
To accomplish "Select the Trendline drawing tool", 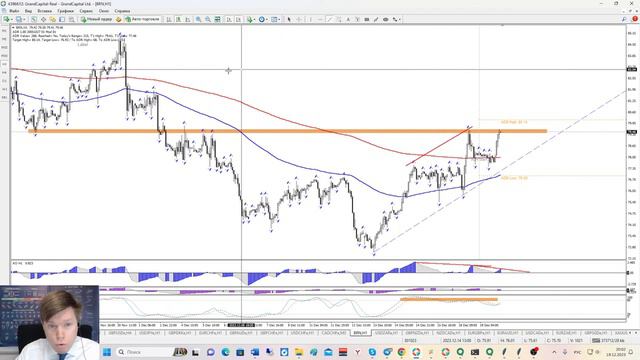I will point(330,19).
